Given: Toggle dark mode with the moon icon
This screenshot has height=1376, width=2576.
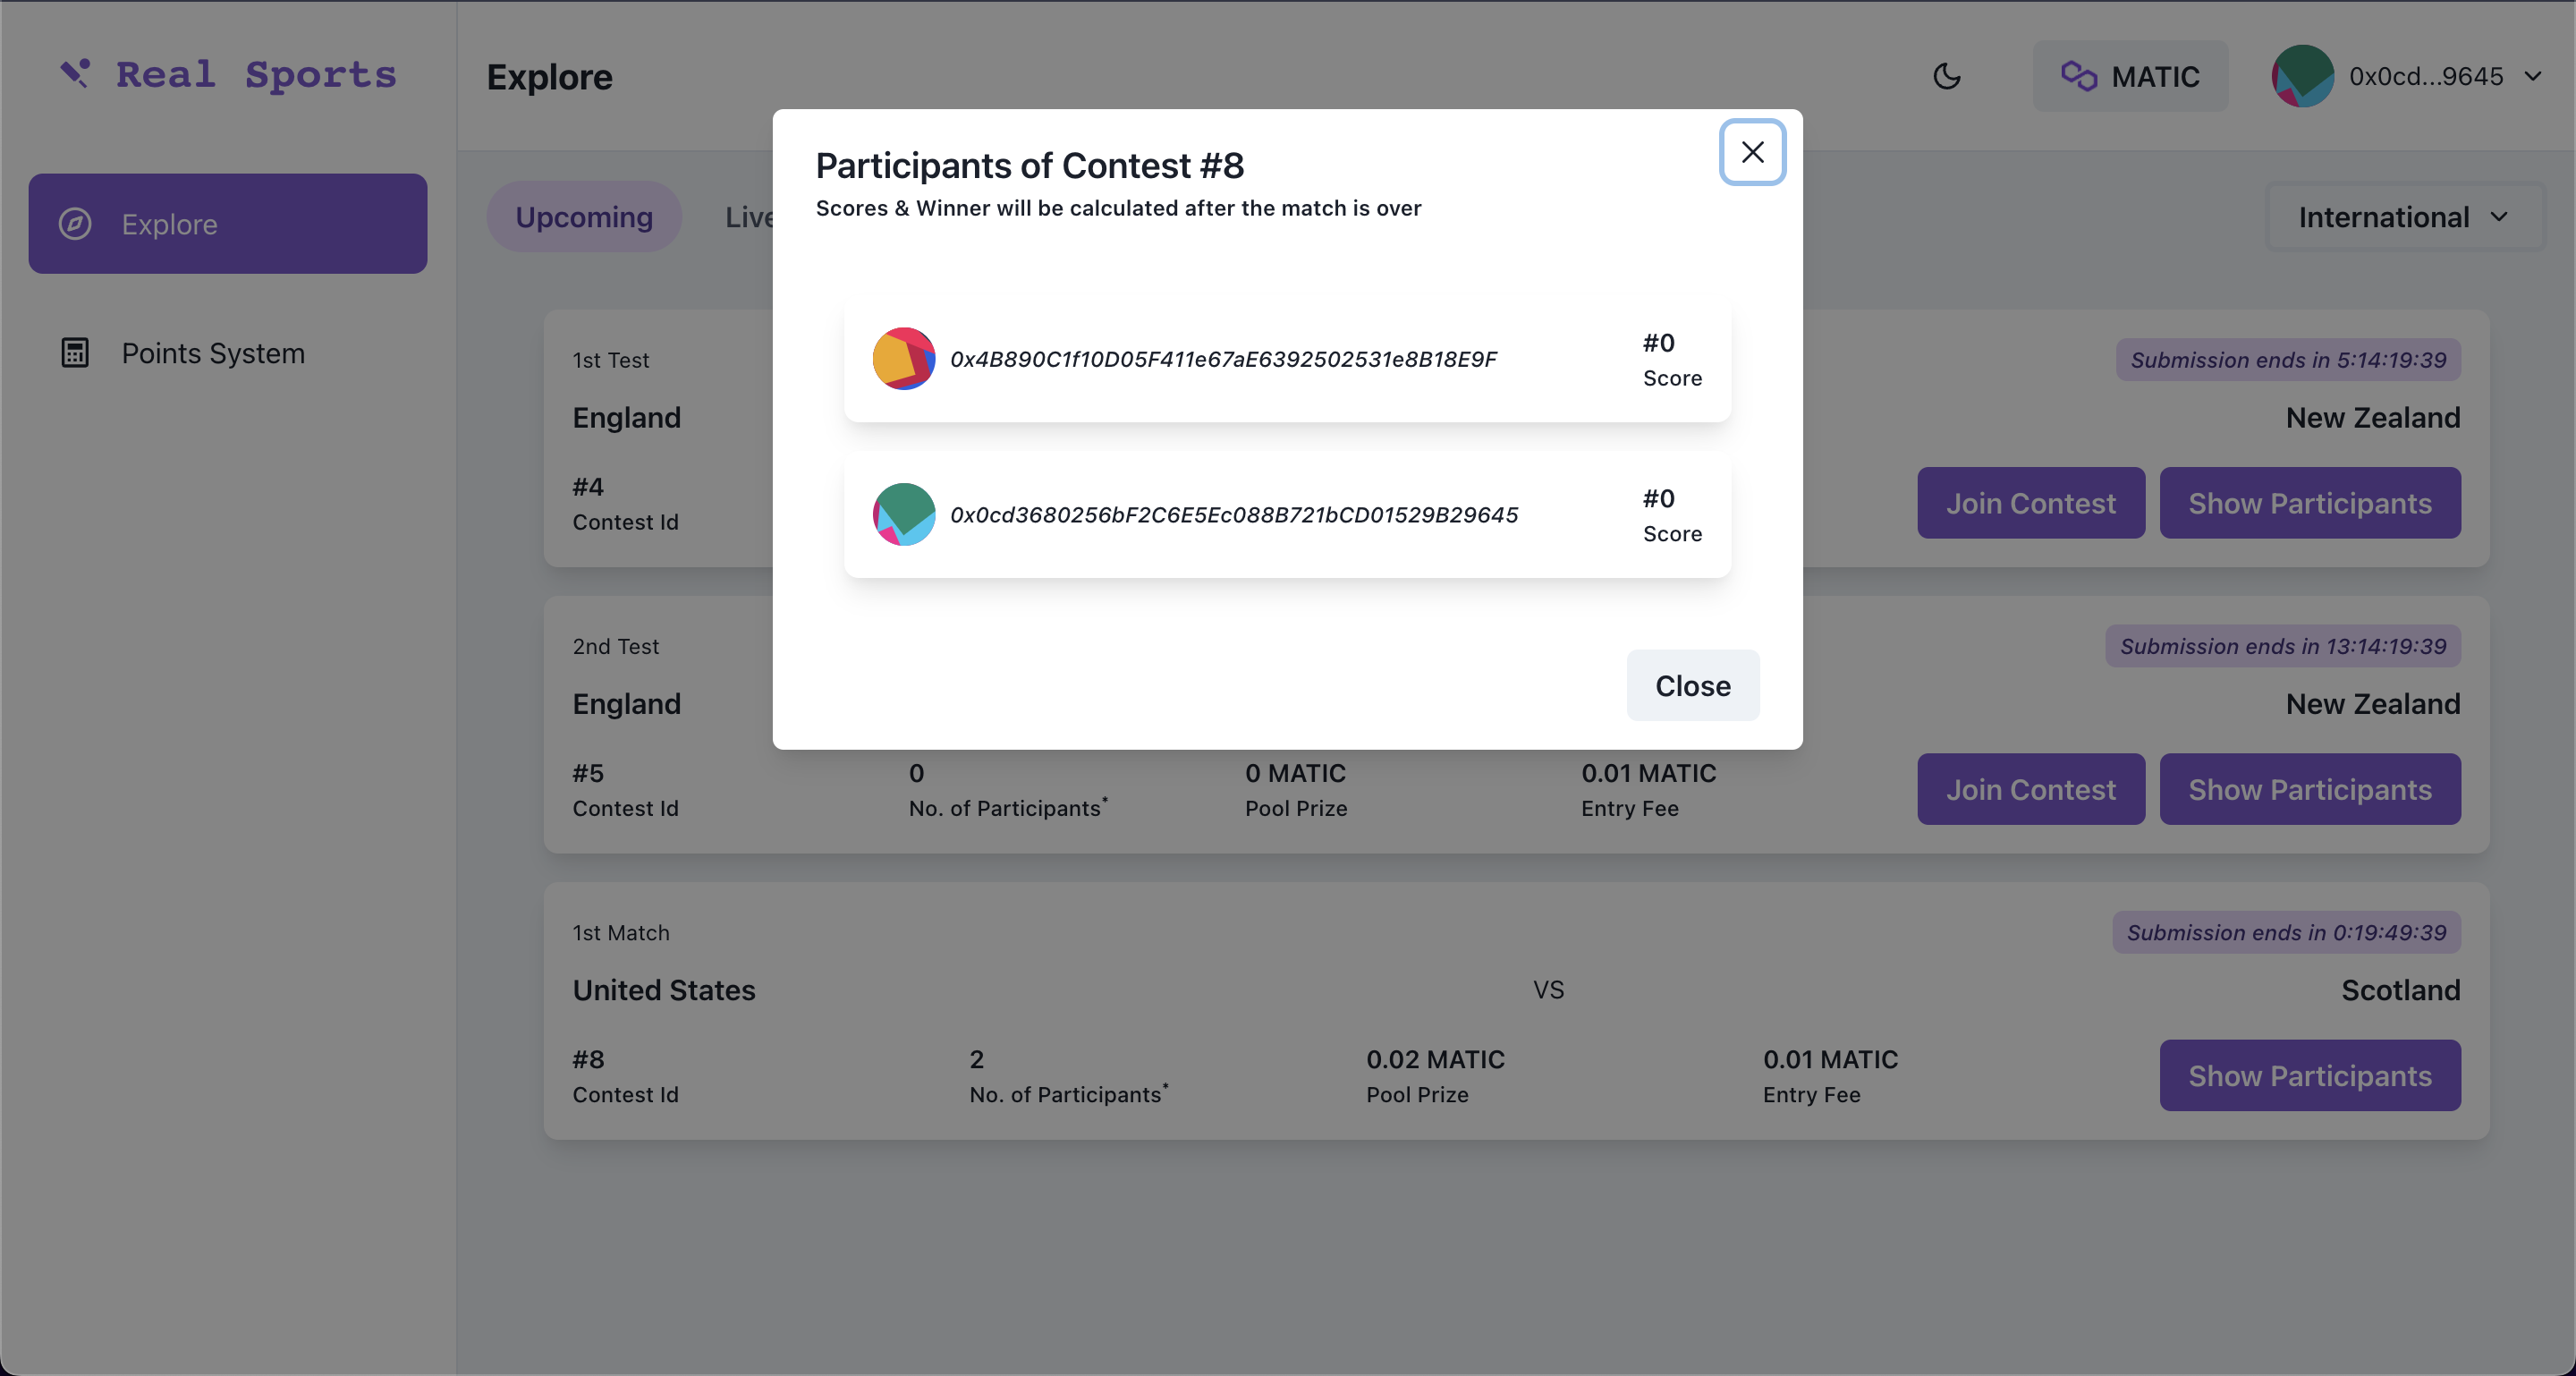Looking at the screenshot, I should pos(1947,76).
